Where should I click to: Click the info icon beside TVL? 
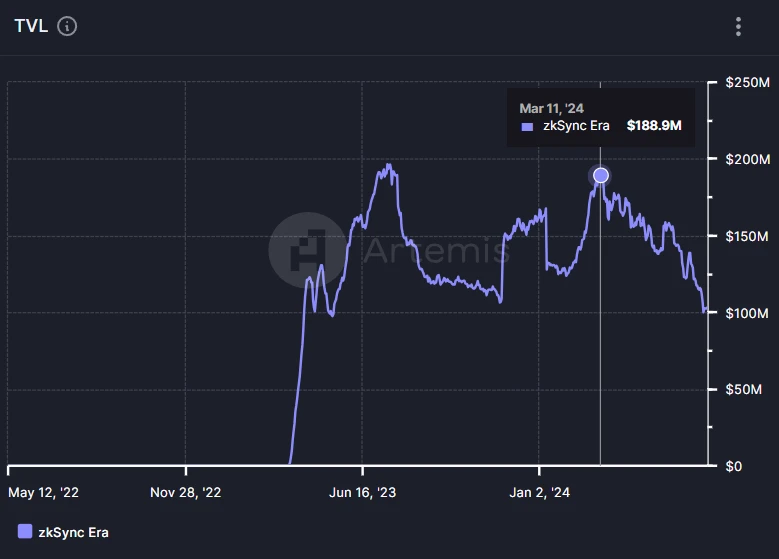tap(67, 26)
